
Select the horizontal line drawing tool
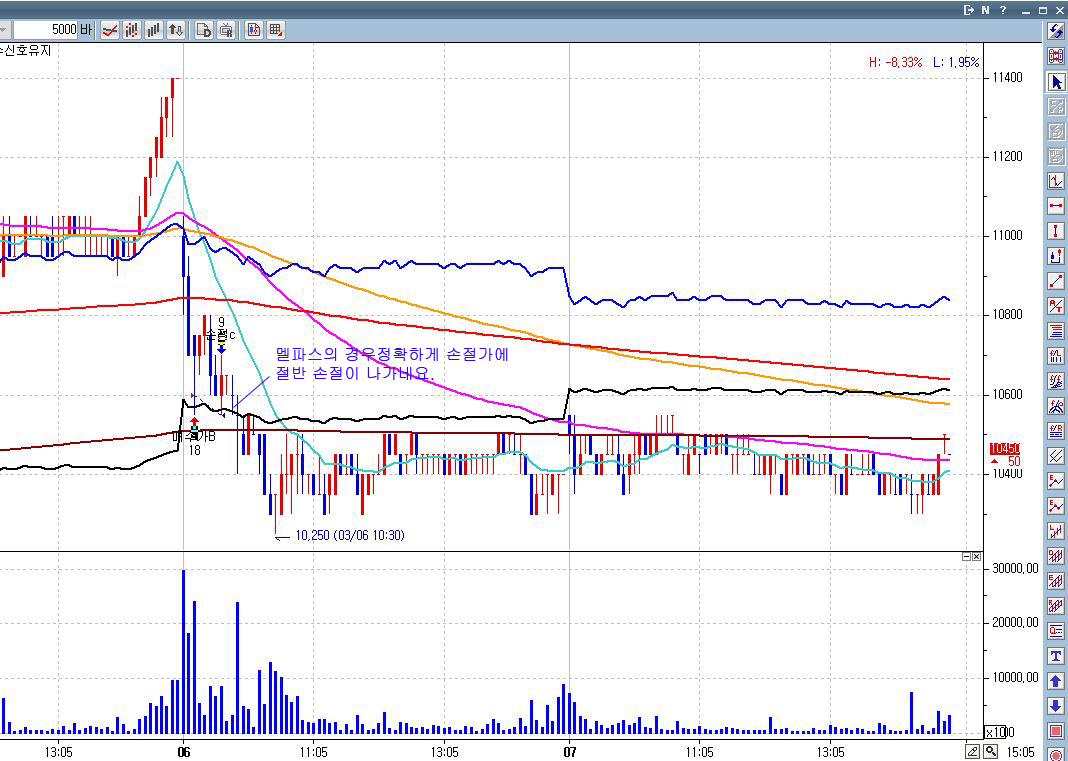coord(1056,205)
